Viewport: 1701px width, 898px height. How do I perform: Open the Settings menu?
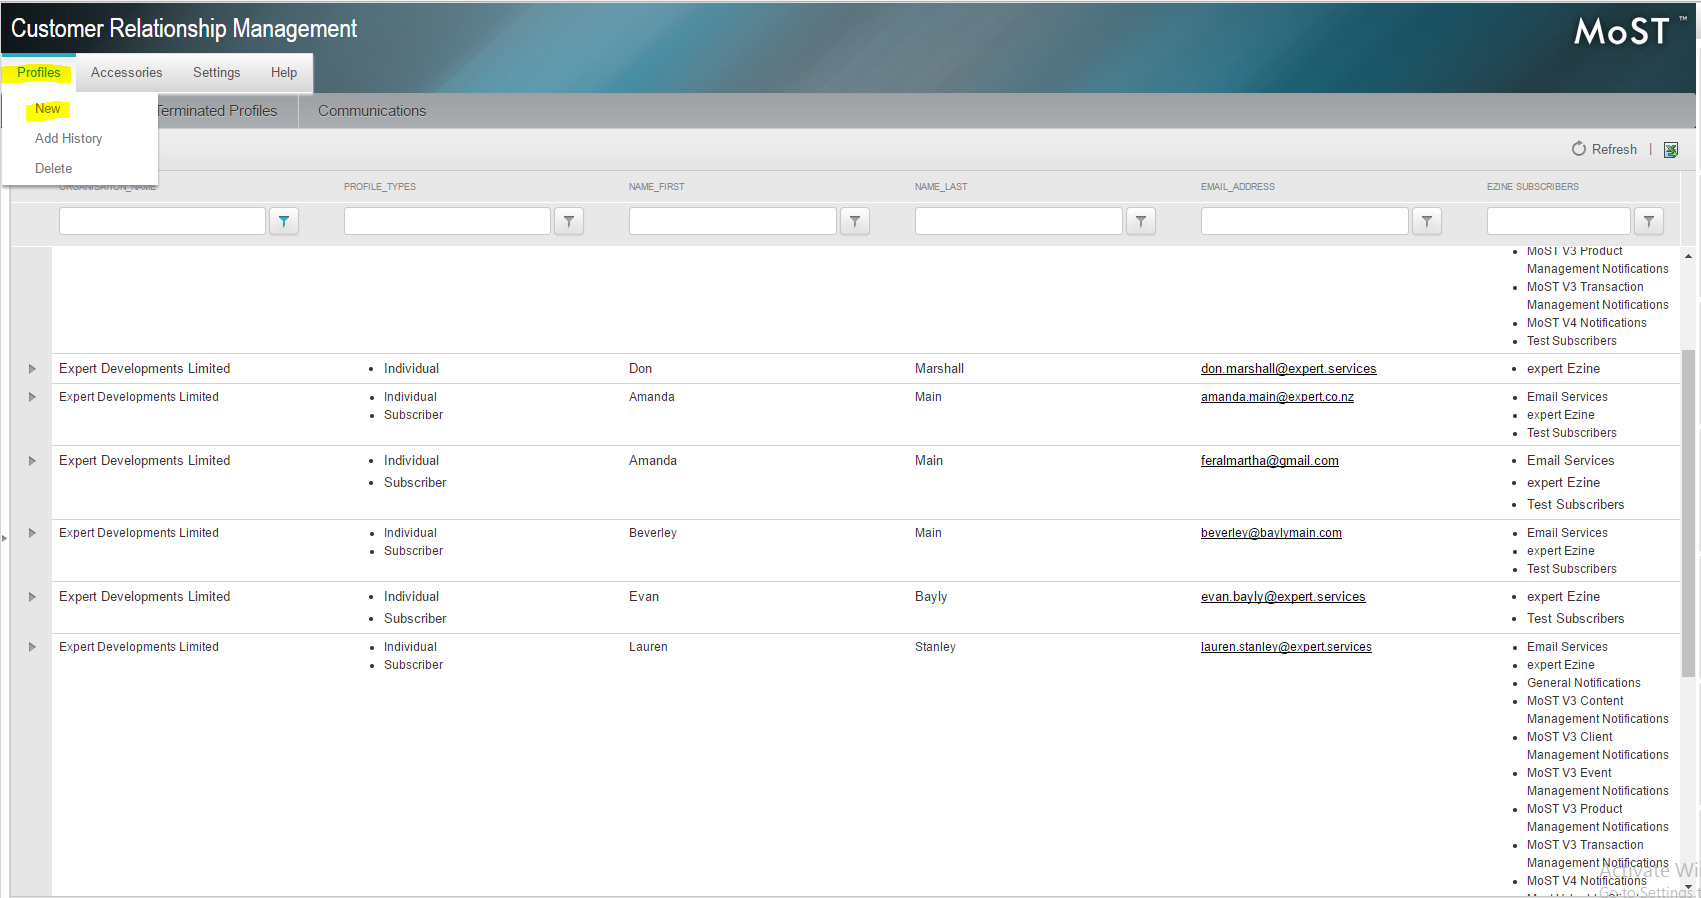216,73
